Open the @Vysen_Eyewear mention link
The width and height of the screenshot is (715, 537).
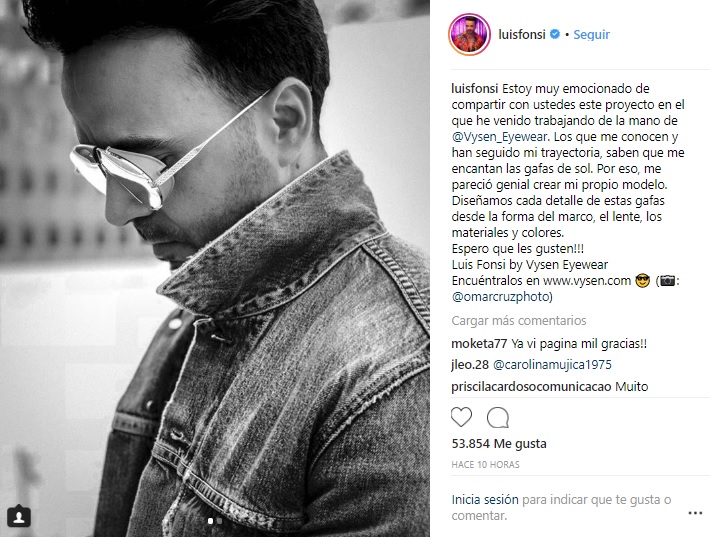pos(499,137)
